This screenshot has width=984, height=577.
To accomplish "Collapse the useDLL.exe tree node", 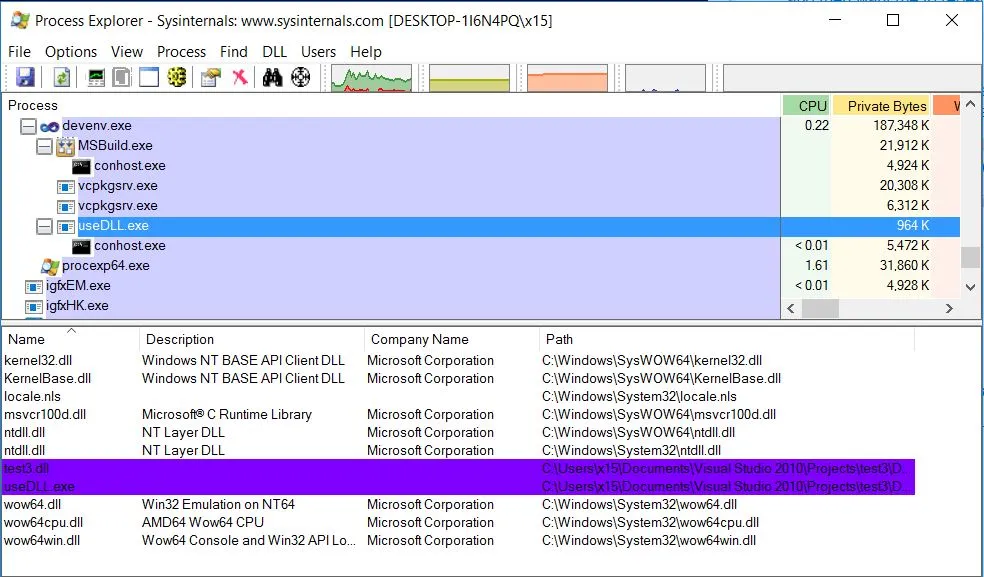I will (x=44, y=226).
